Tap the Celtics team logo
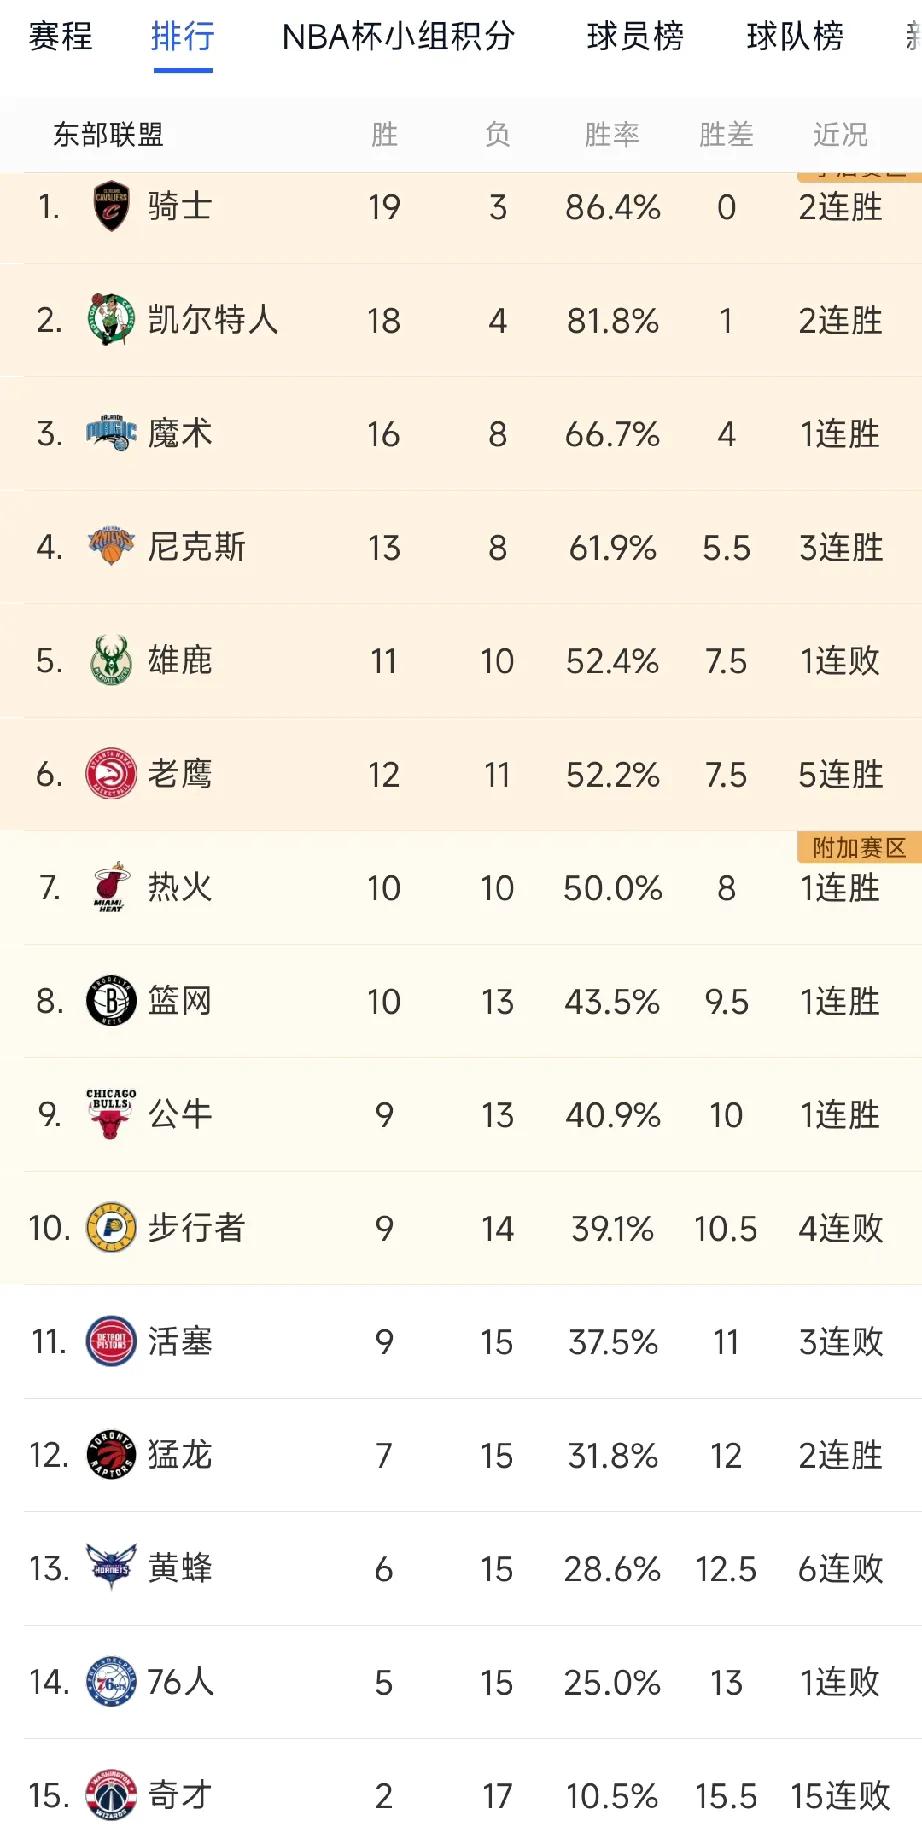 click(111, 320)
